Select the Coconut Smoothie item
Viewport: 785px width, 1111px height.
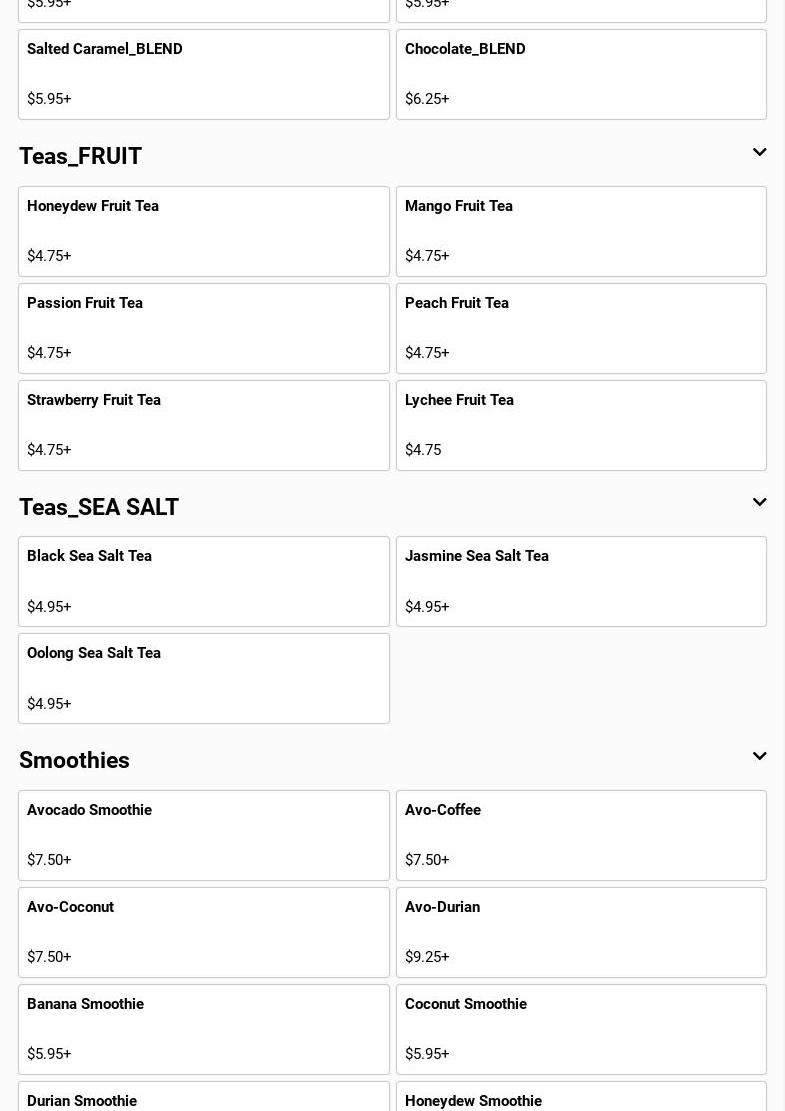tap(581, 1029)
